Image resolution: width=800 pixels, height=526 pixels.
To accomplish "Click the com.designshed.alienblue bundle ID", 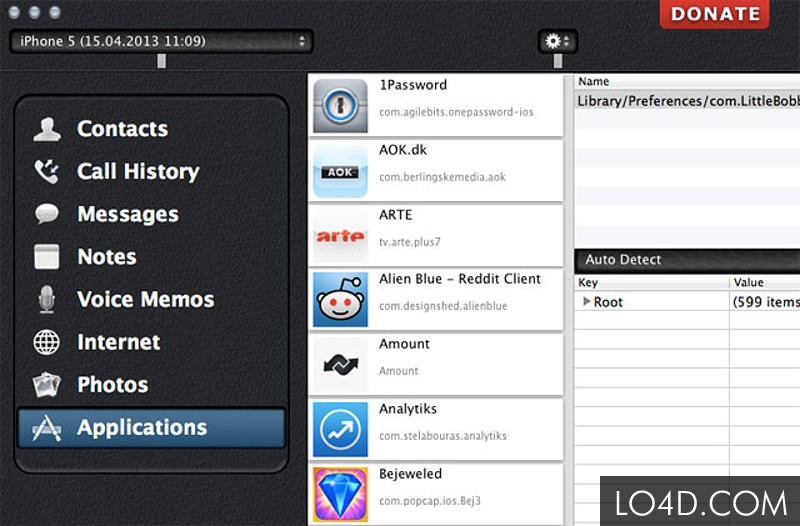I will click(443, 306).
